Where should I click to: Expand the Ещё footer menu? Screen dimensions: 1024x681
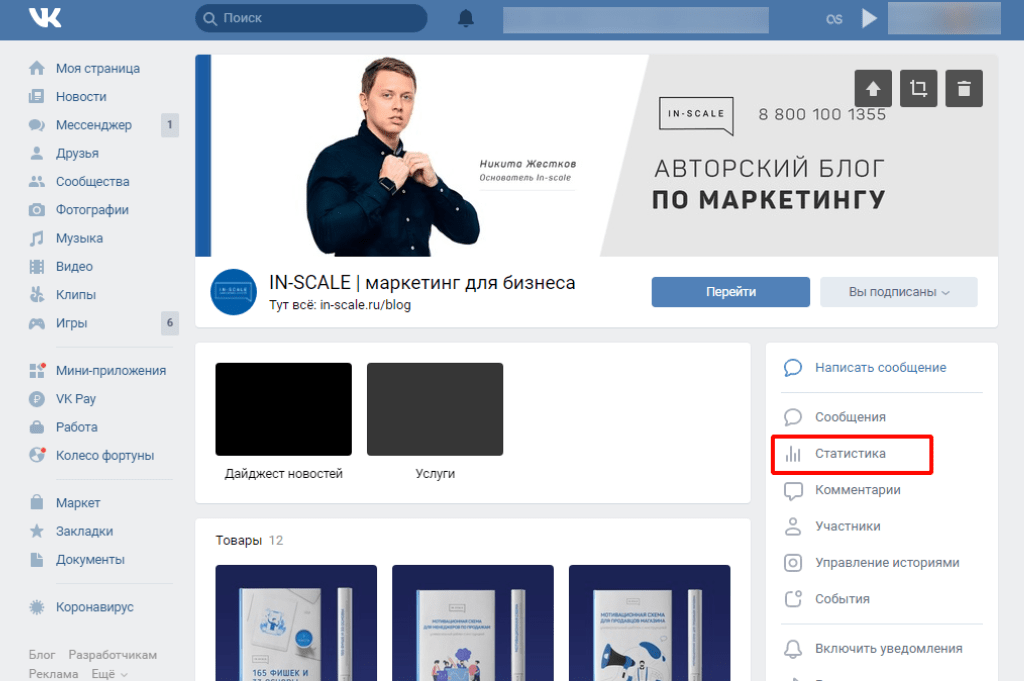(109, 674)
